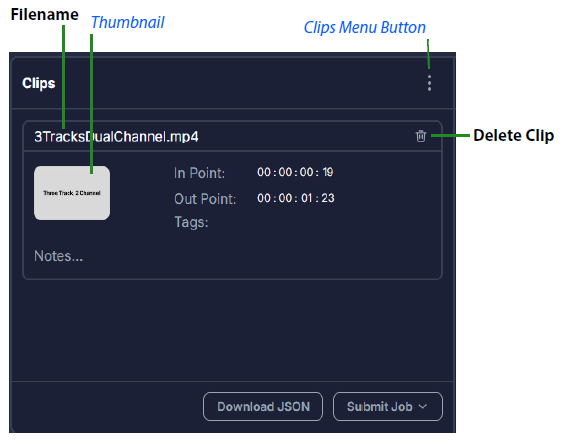The width and height of the screenshot is (561, 447).
Task: Open the Submit Job dropdown
Action: [x=387, y=407]
